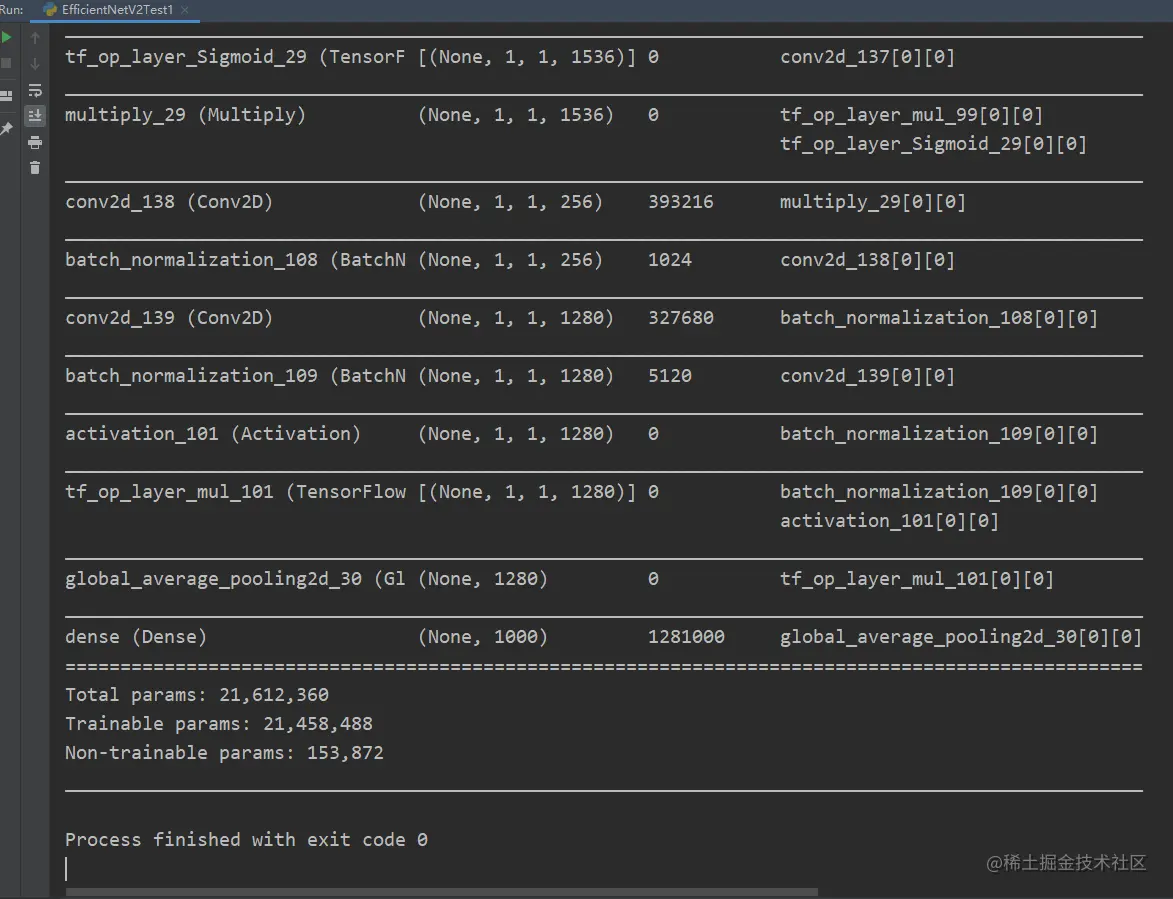Click the horizontal scrollbar at the console bottom

tap(441, 892)
